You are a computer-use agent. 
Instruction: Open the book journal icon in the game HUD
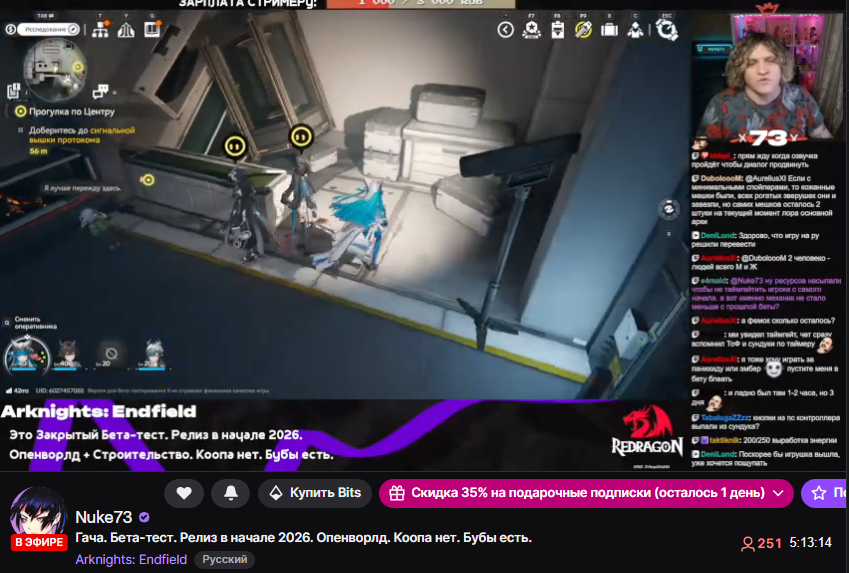(x=152, y=29)
